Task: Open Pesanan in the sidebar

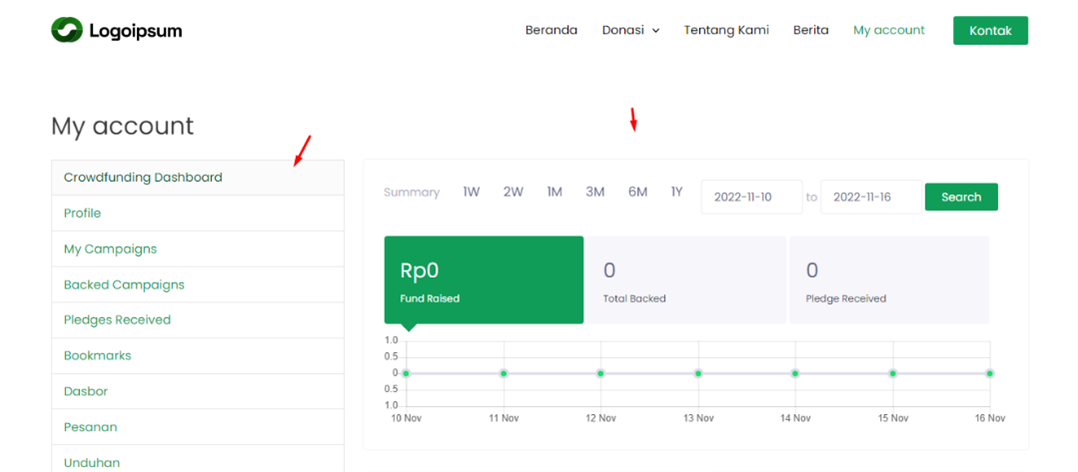Action: pyautogui.click(x=90, y=427)
